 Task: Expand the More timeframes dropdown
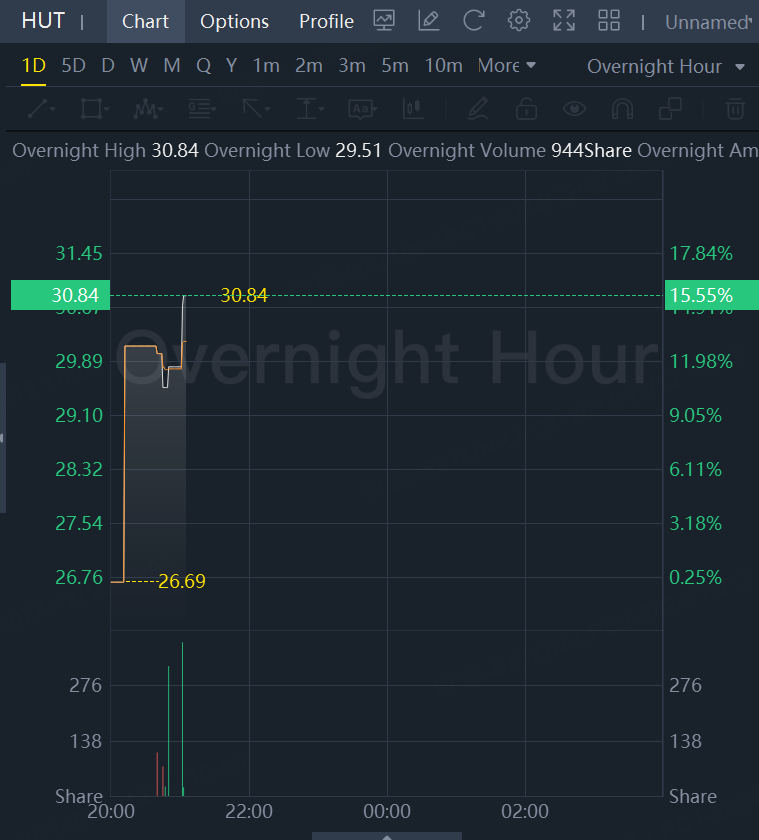tap(507, 66)
